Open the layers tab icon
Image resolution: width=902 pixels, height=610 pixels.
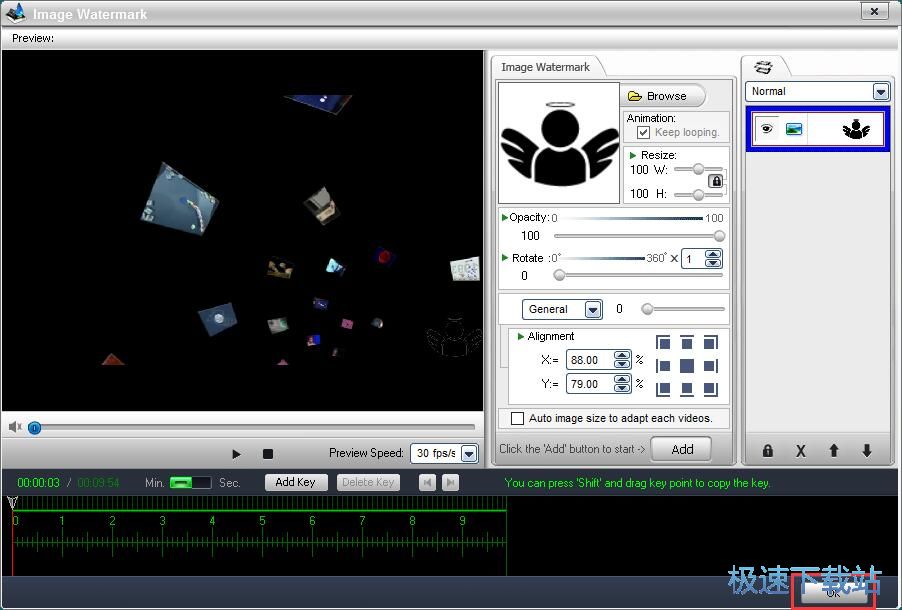click(x=763, y=67)
